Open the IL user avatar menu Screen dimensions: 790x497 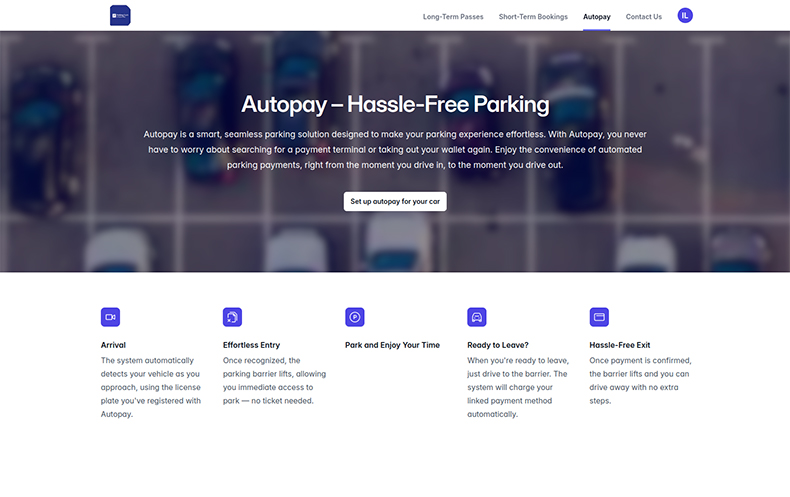685,15
